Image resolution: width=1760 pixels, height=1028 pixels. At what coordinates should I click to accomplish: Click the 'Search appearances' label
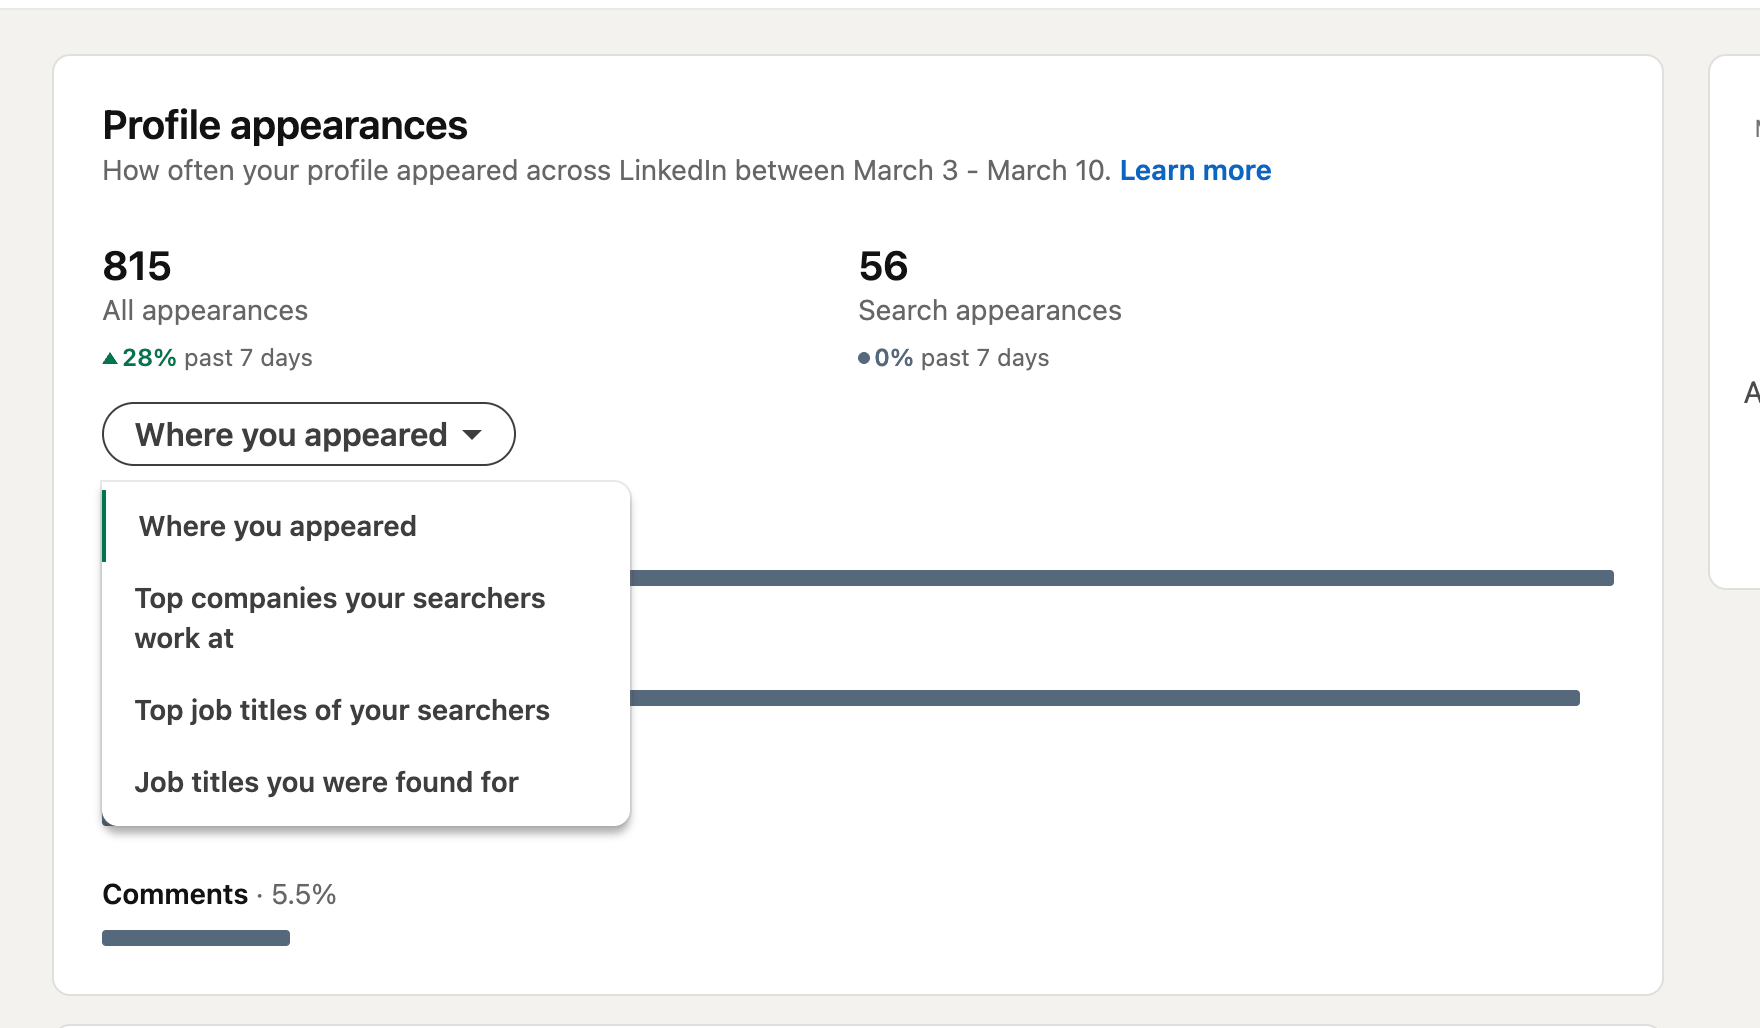pyautogui.click(x=989, y=311)
